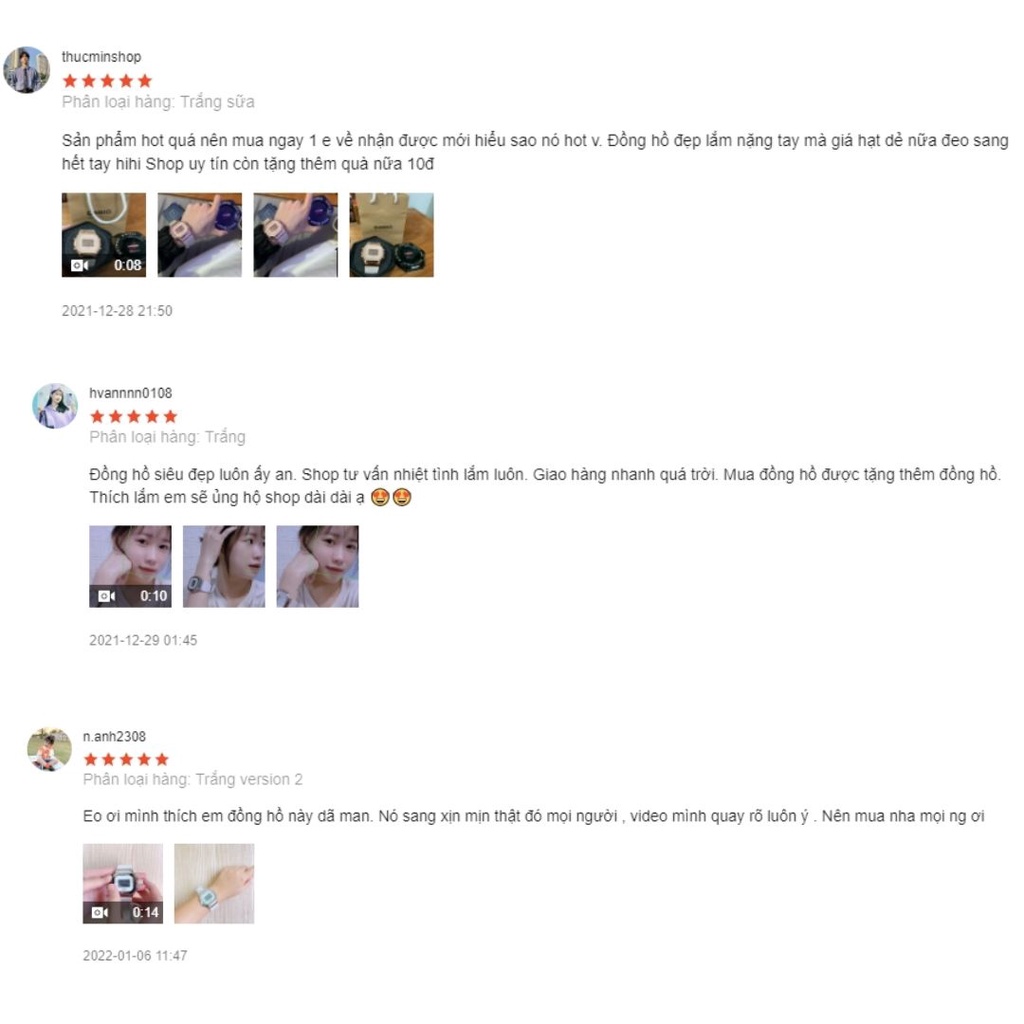Click the hvannnn0108 username
This screenshot has height=1024, width=1024.
131,393
